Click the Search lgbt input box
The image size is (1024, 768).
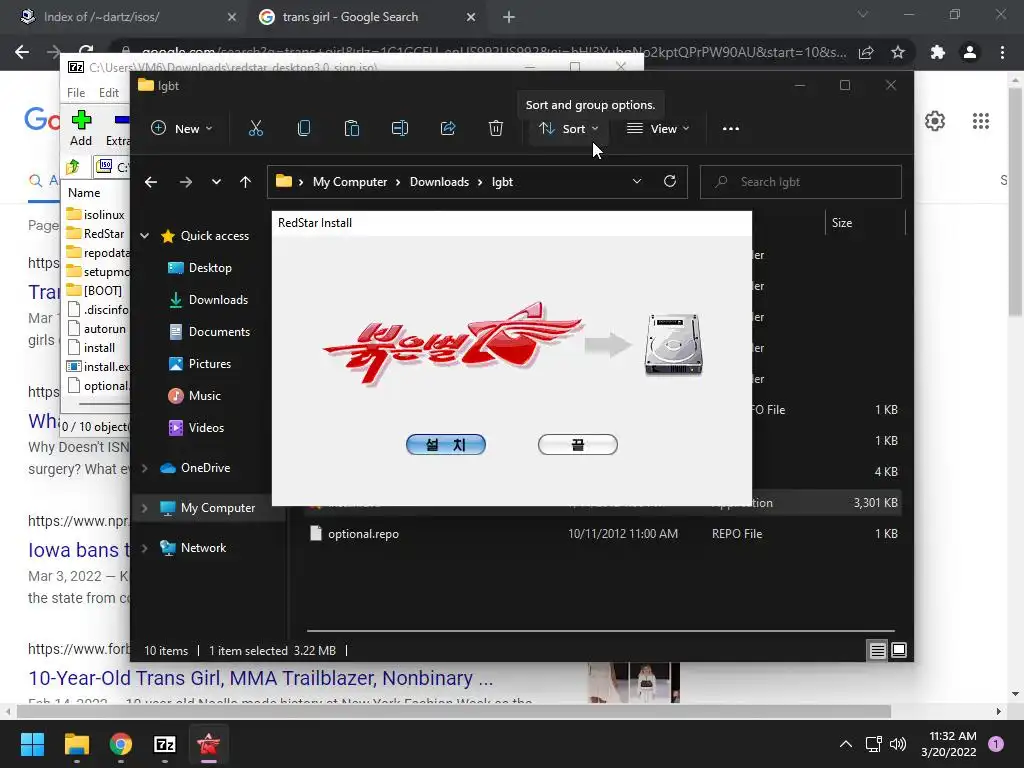(x=801, y=182)
